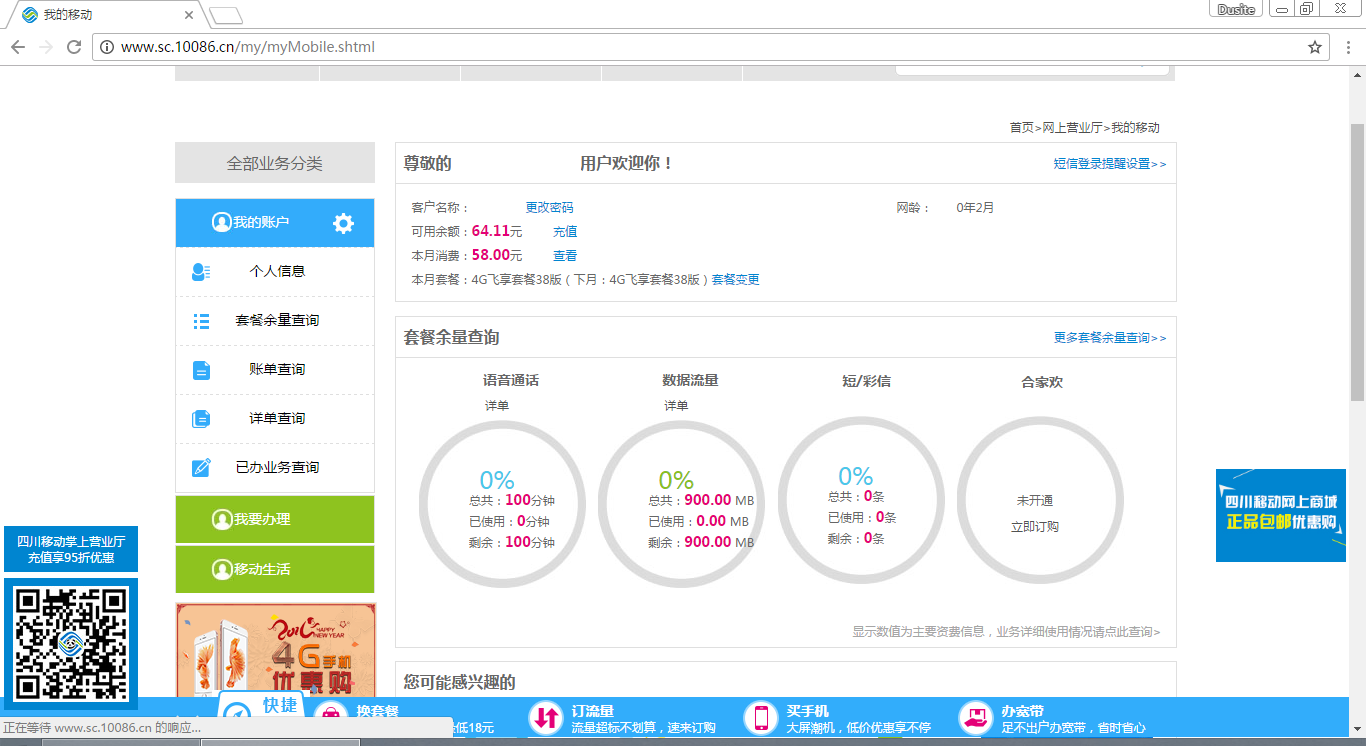Click 网上营业厅 in the breadcrumb
This screenshot has width=1366, height=746.
(1072, 128)
